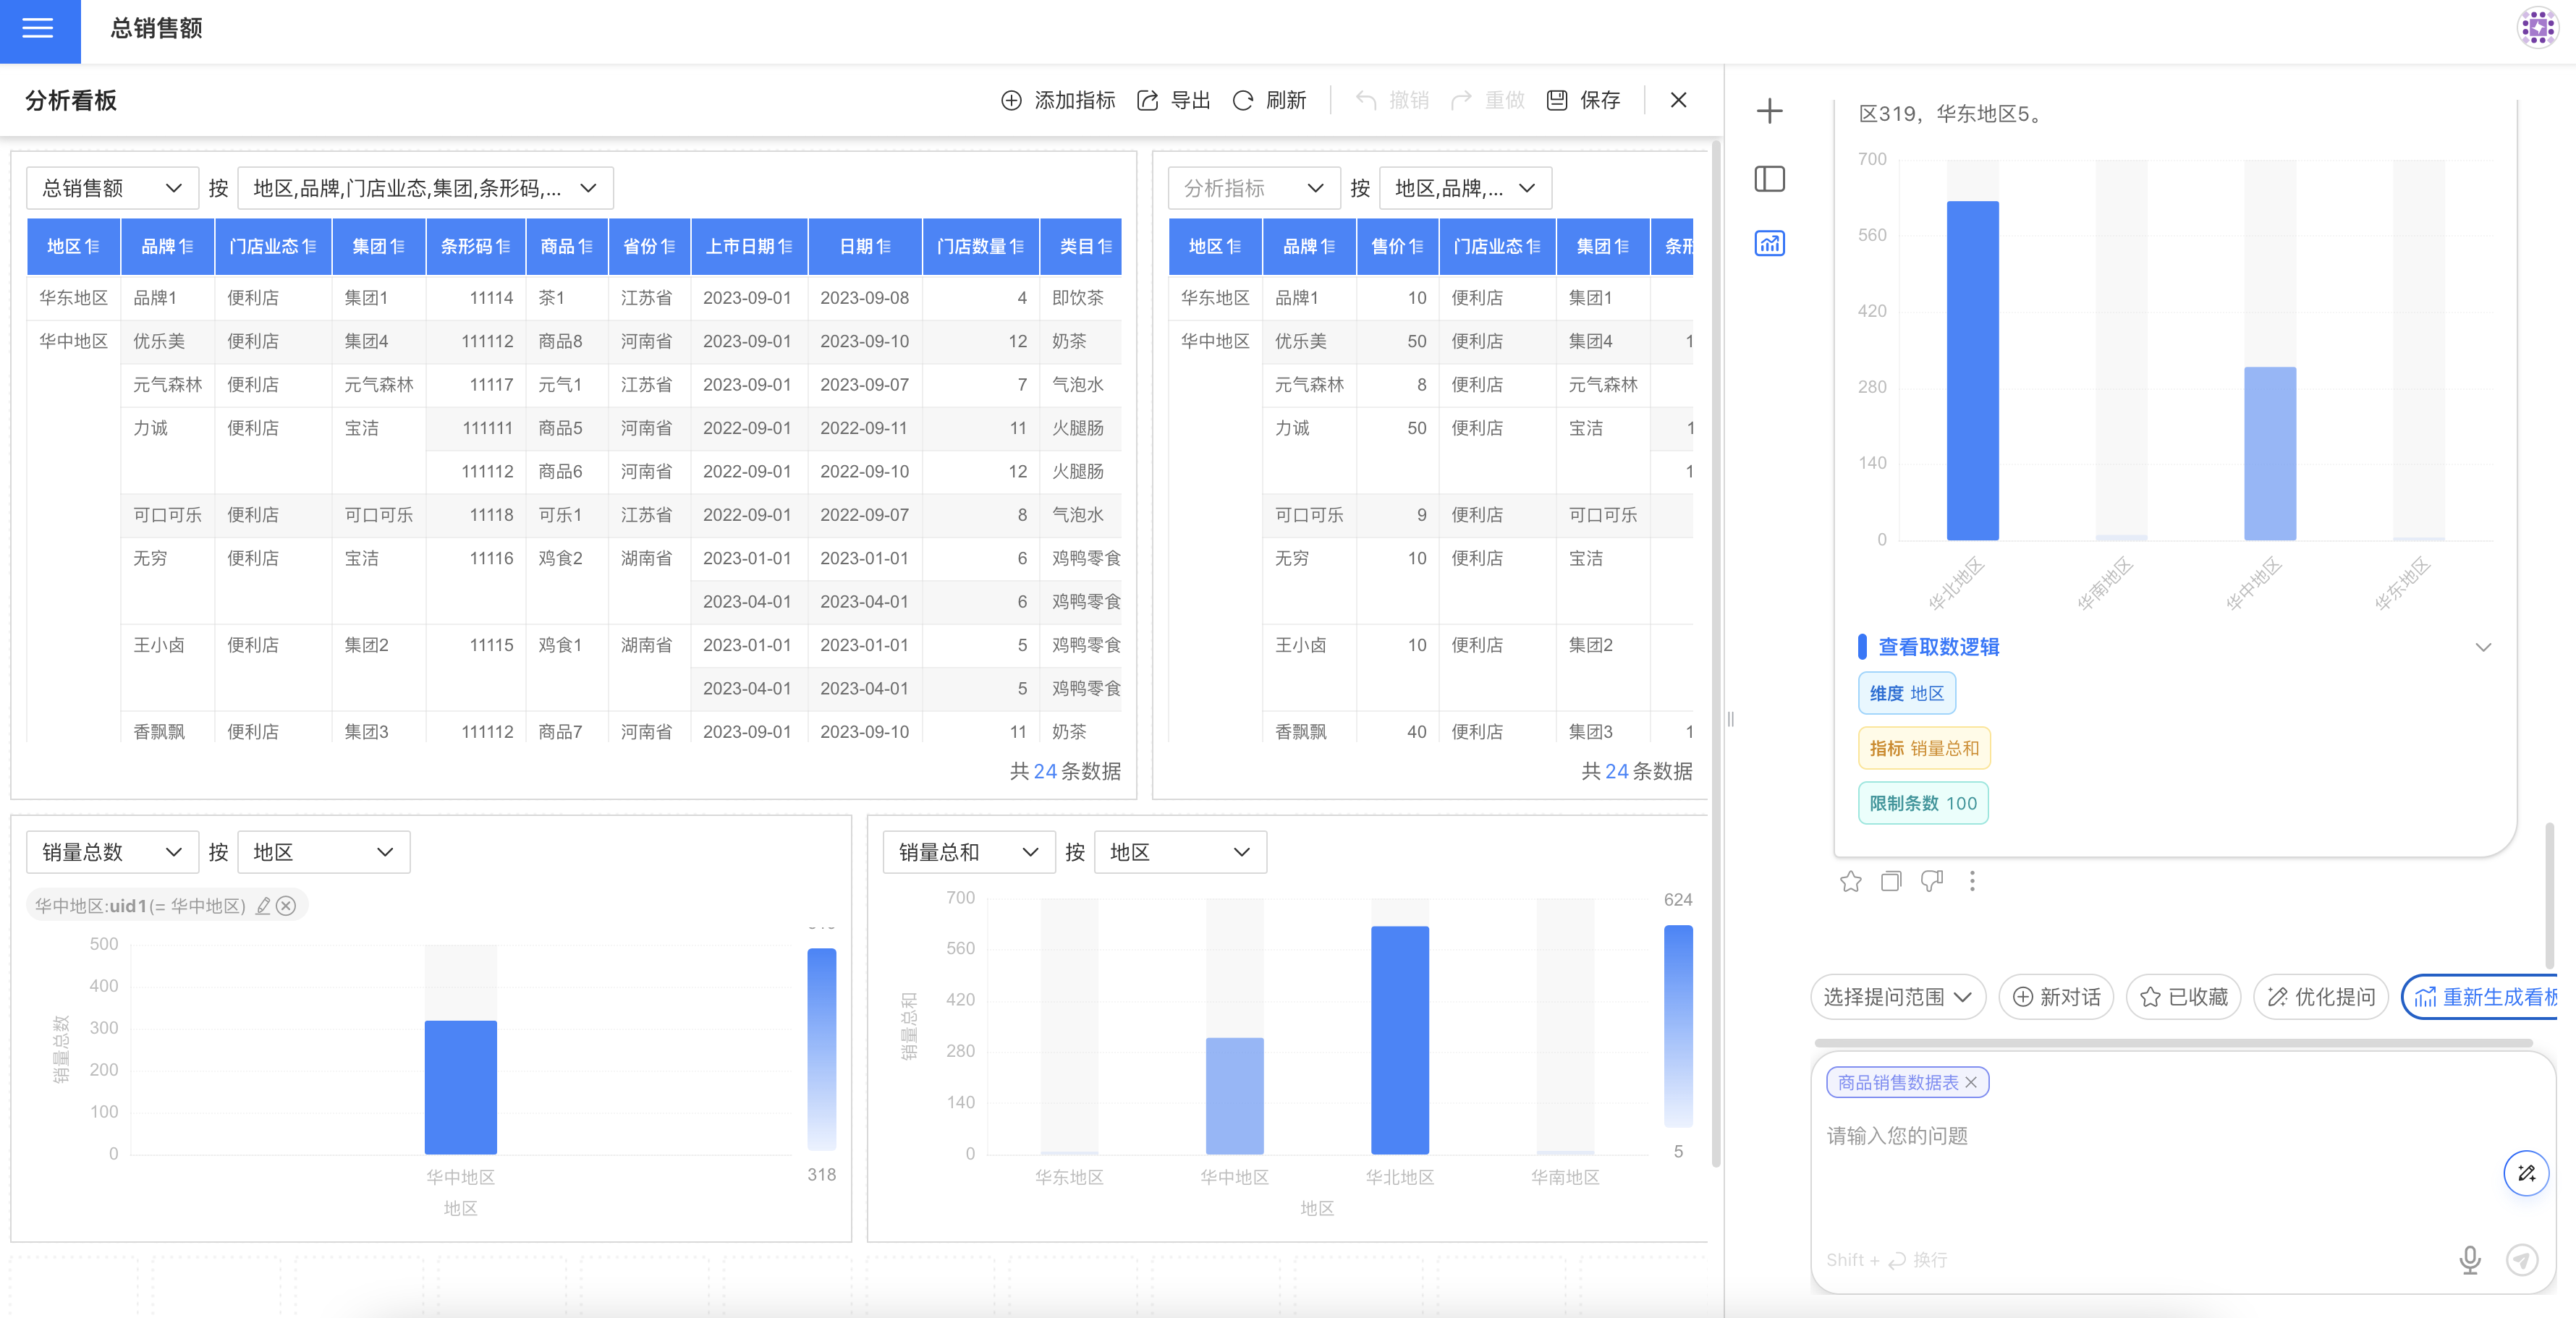Favorite the answer with the star icon

[1850, 881]
